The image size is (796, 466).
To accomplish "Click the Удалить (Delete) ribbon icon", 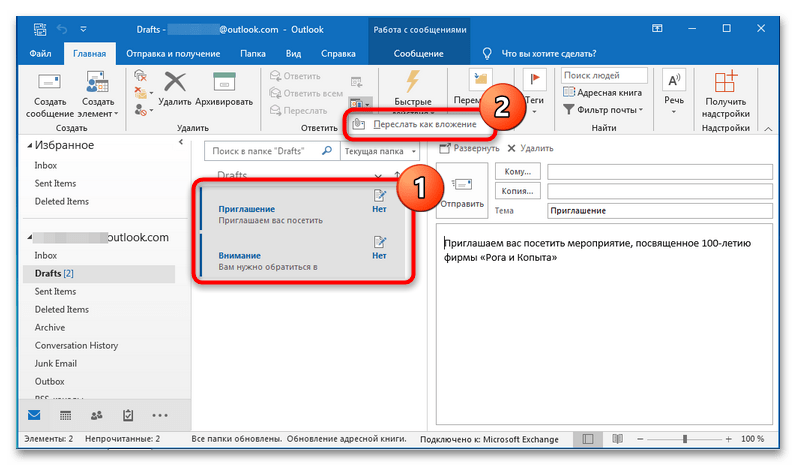I will click(x=176, y=82).
